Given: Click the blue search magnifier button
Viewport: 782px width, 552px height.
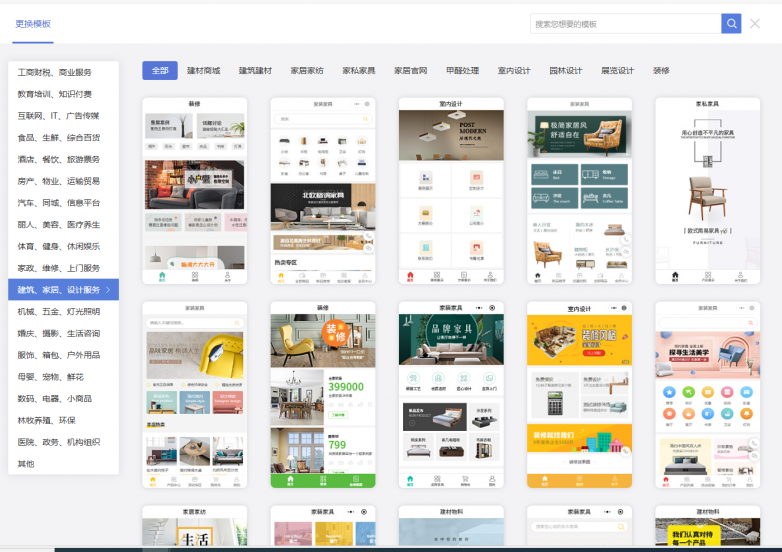Looking at the screenshot, I should [x=731, y=23].
